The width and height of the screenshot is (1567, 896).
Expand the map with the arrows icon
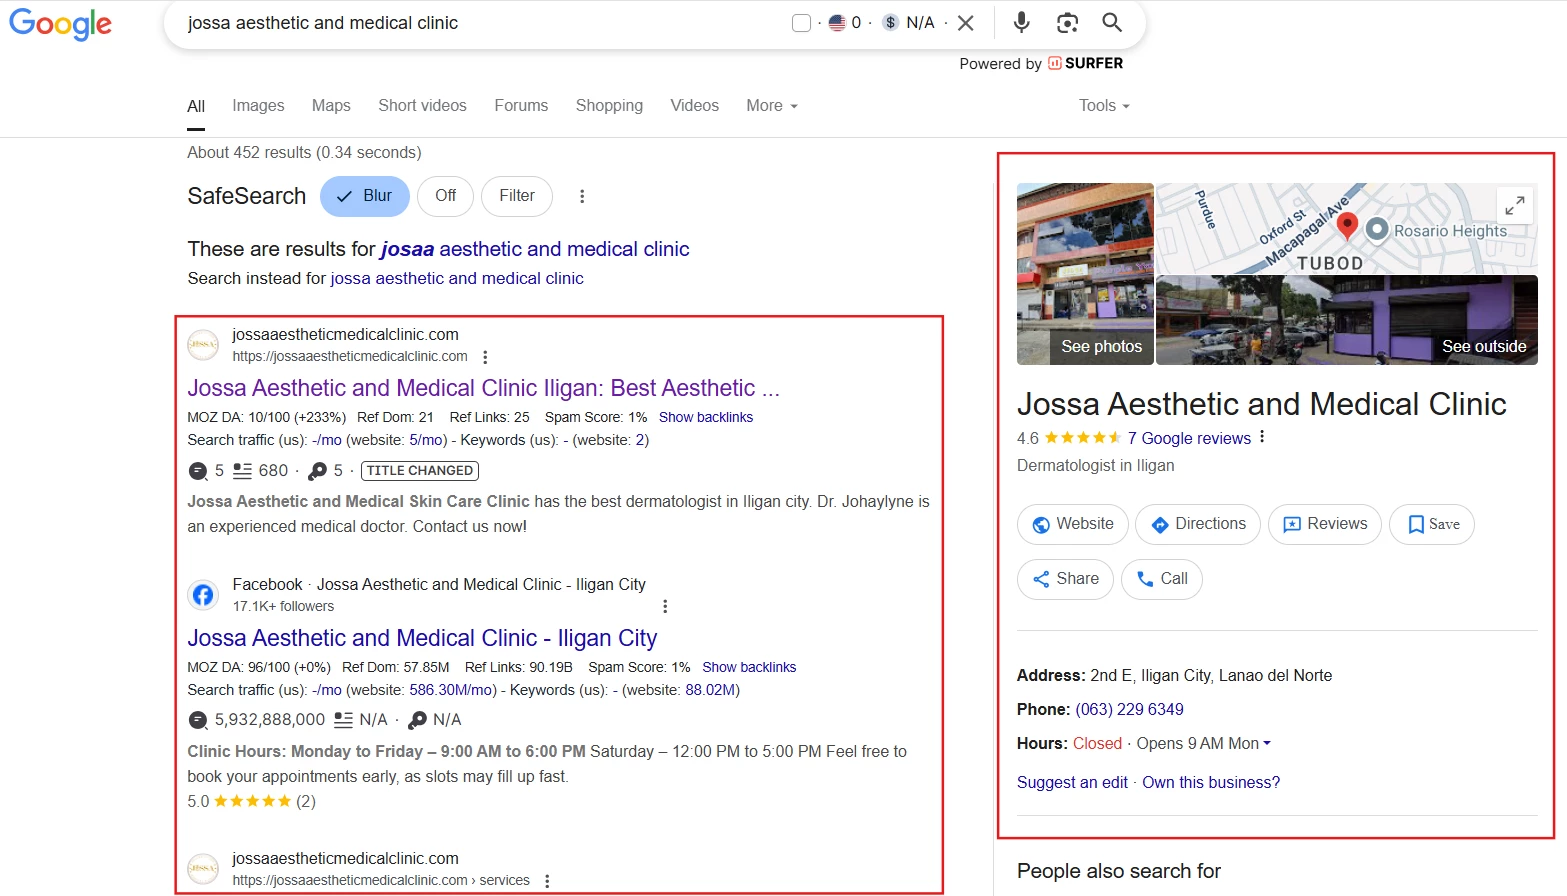1515,205
